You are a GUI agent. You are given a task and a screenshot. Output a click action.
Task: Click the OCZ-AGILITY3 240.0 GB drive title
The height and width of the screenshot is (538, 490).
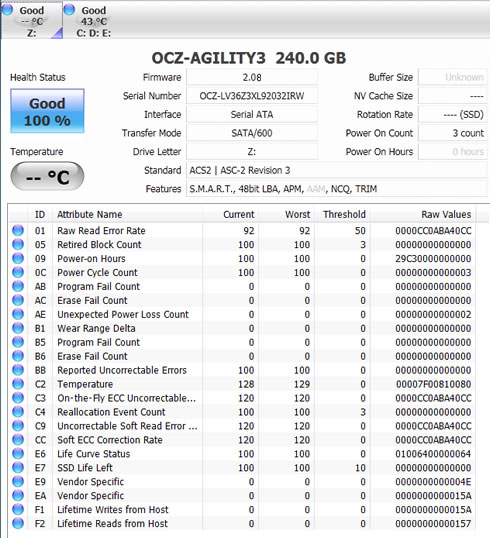249,58
